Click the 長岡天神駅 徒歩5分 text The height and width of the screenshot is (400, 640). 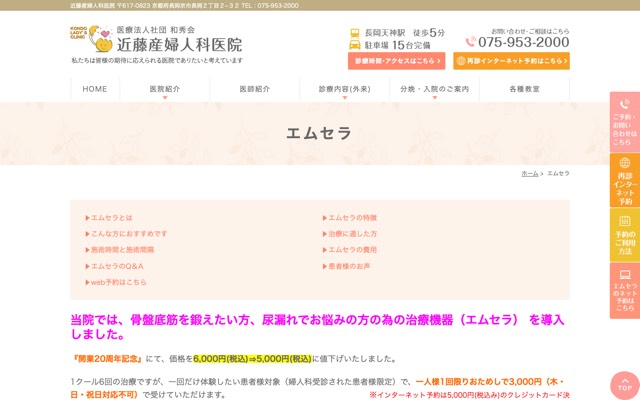click(404, 33)
